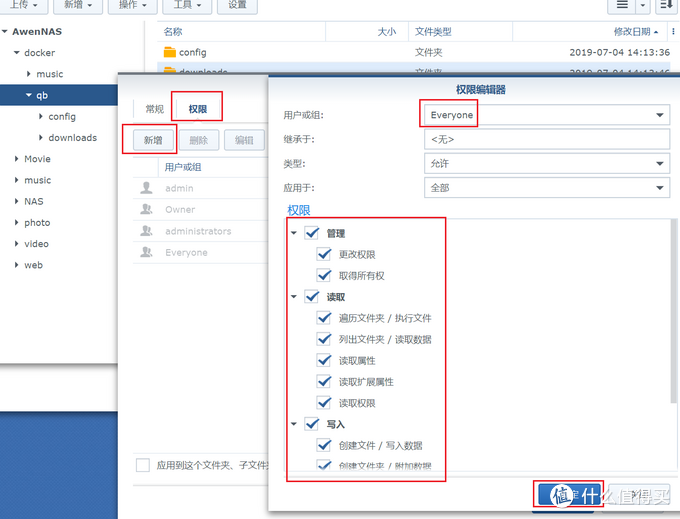Open the 应用于 全部 dropdown
680x519 pixels.
660,188
